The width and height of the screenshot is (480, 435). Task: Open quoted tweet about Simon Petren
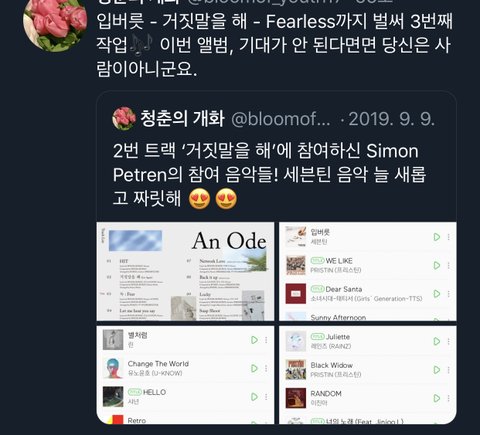coord(269,174)
